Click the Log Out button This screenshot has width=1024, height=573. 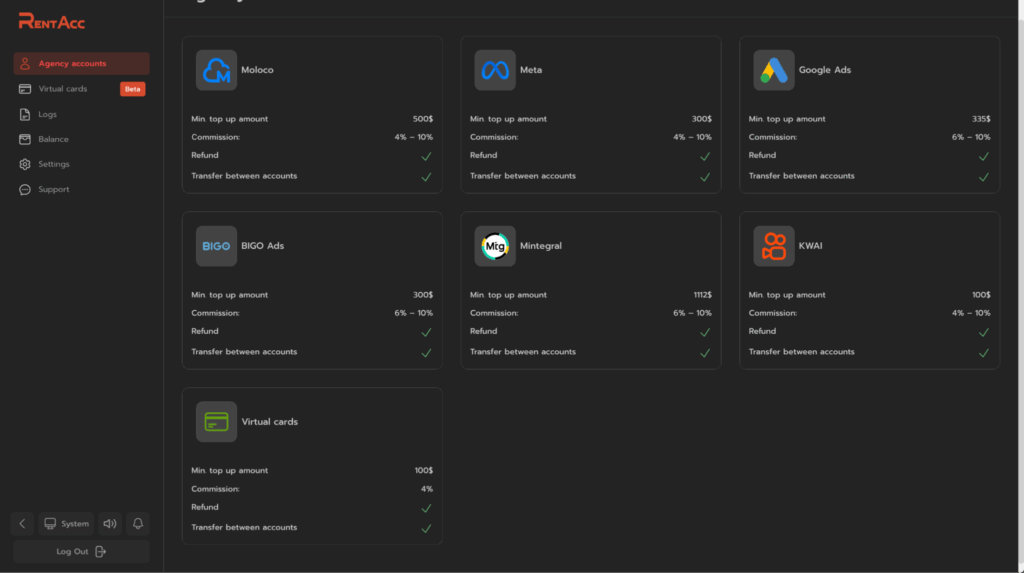pyautogui.click(x=81, y=551)
